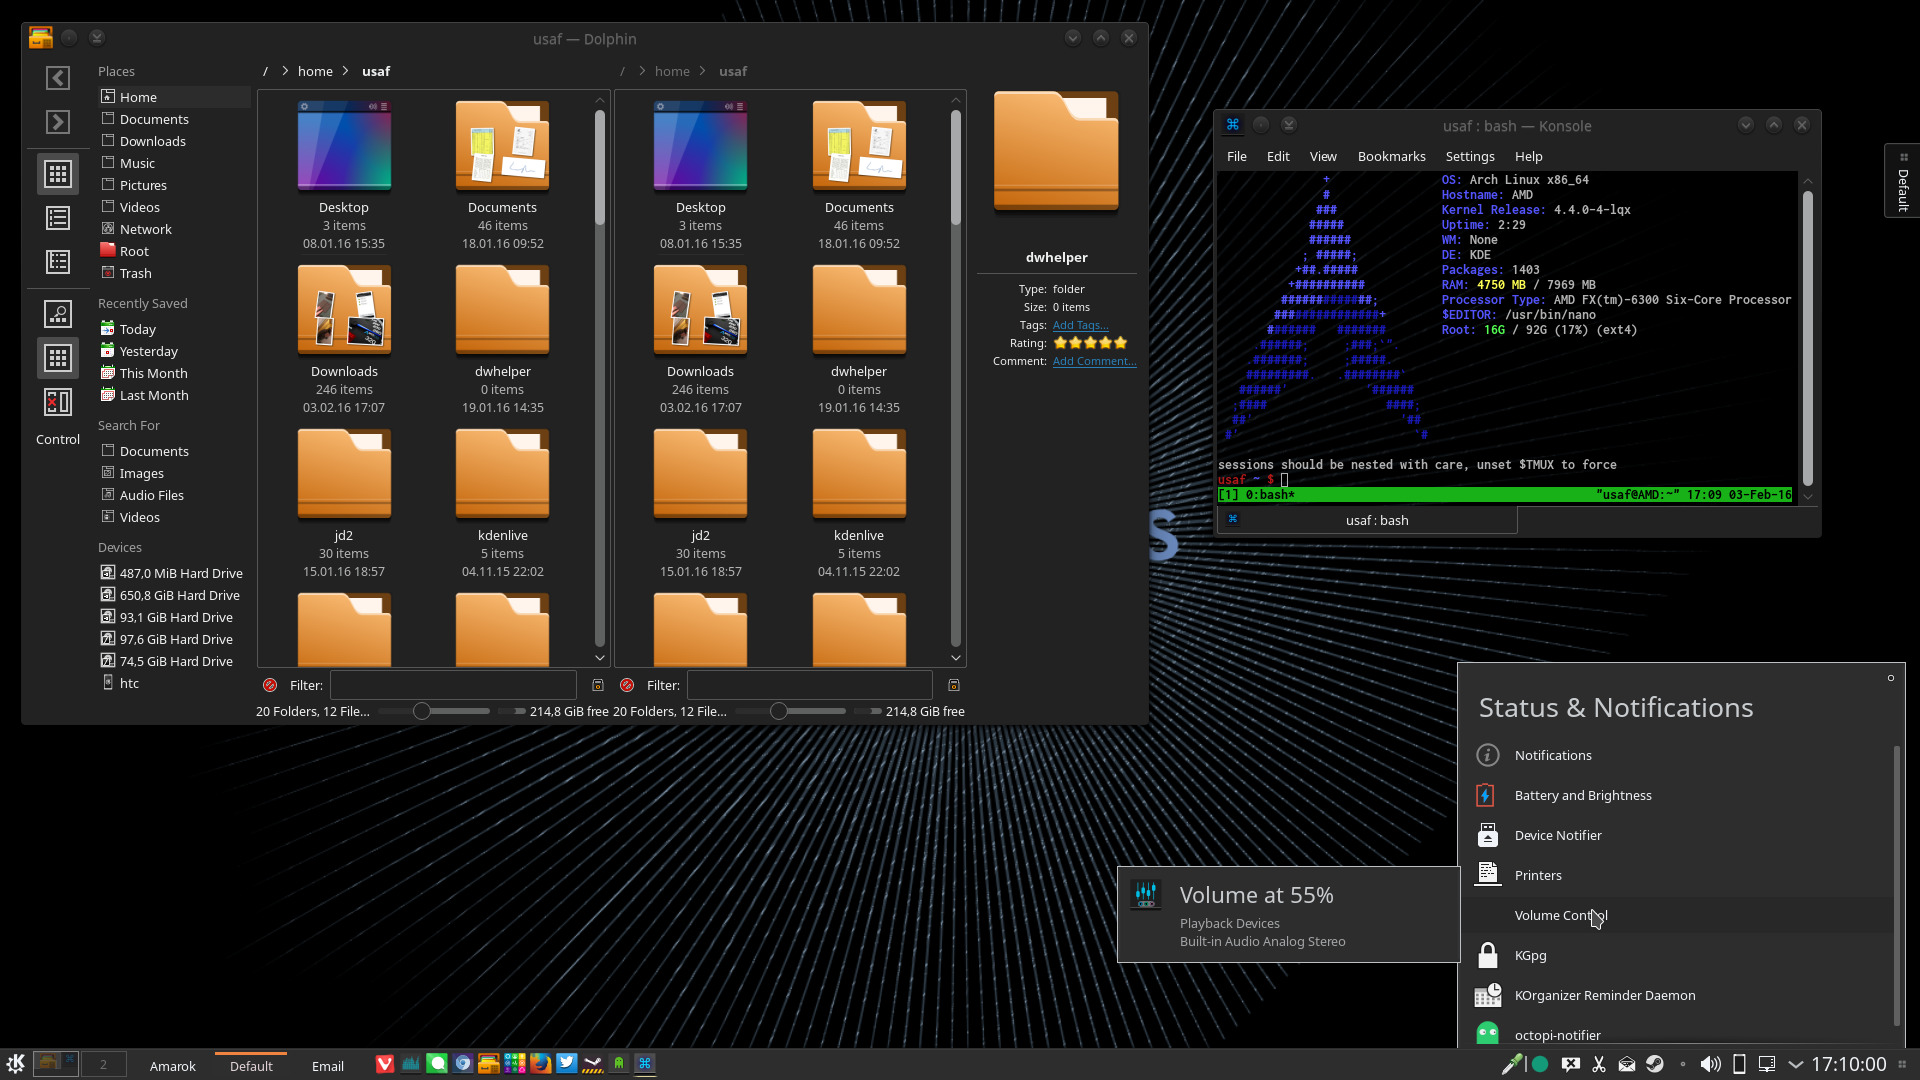Open KGpg in Status & Notifications
Viewport: 1920px width, 1080px height.
(x=1684, y=955)
